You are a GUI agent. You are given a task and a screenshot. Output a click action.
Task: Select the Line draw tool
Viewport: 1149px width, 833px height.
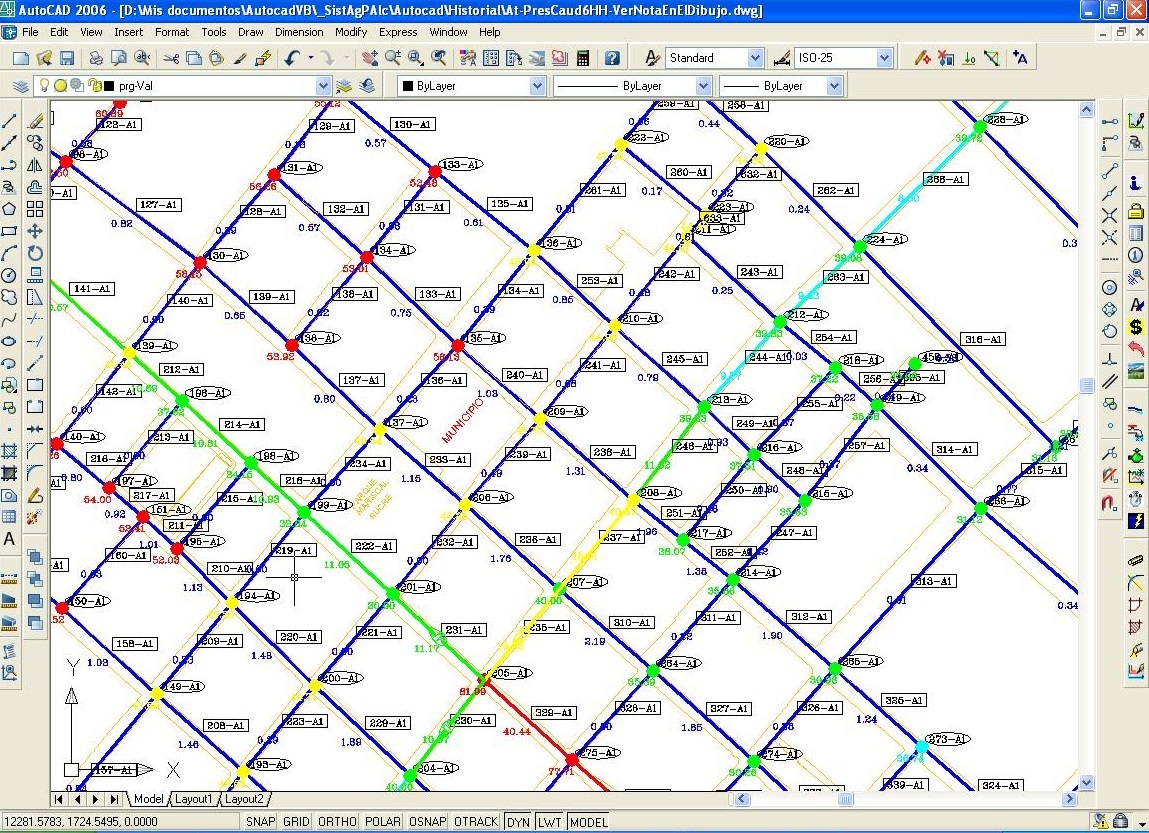(10, 120)
